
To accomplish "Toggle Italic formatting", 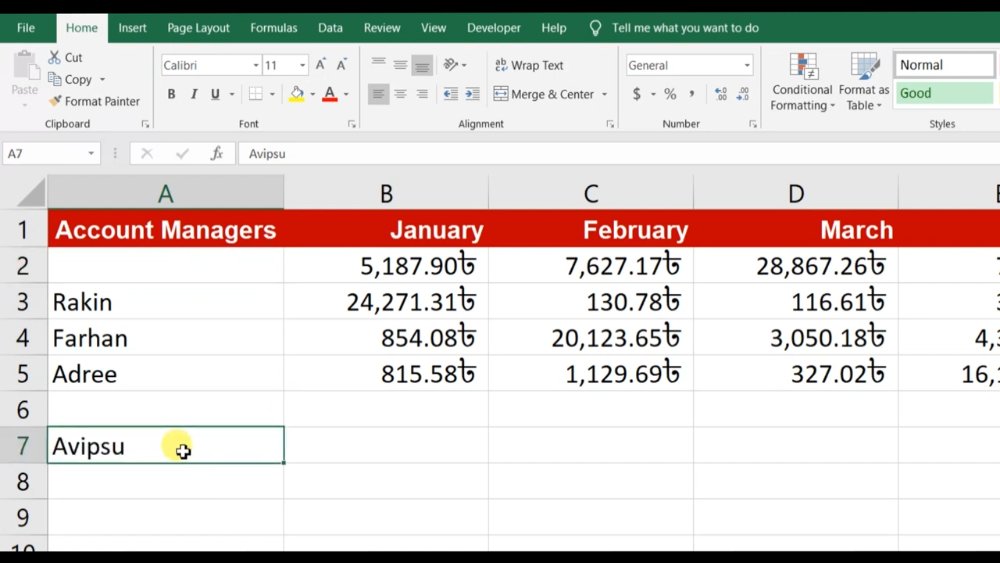I will click(193, 94).
